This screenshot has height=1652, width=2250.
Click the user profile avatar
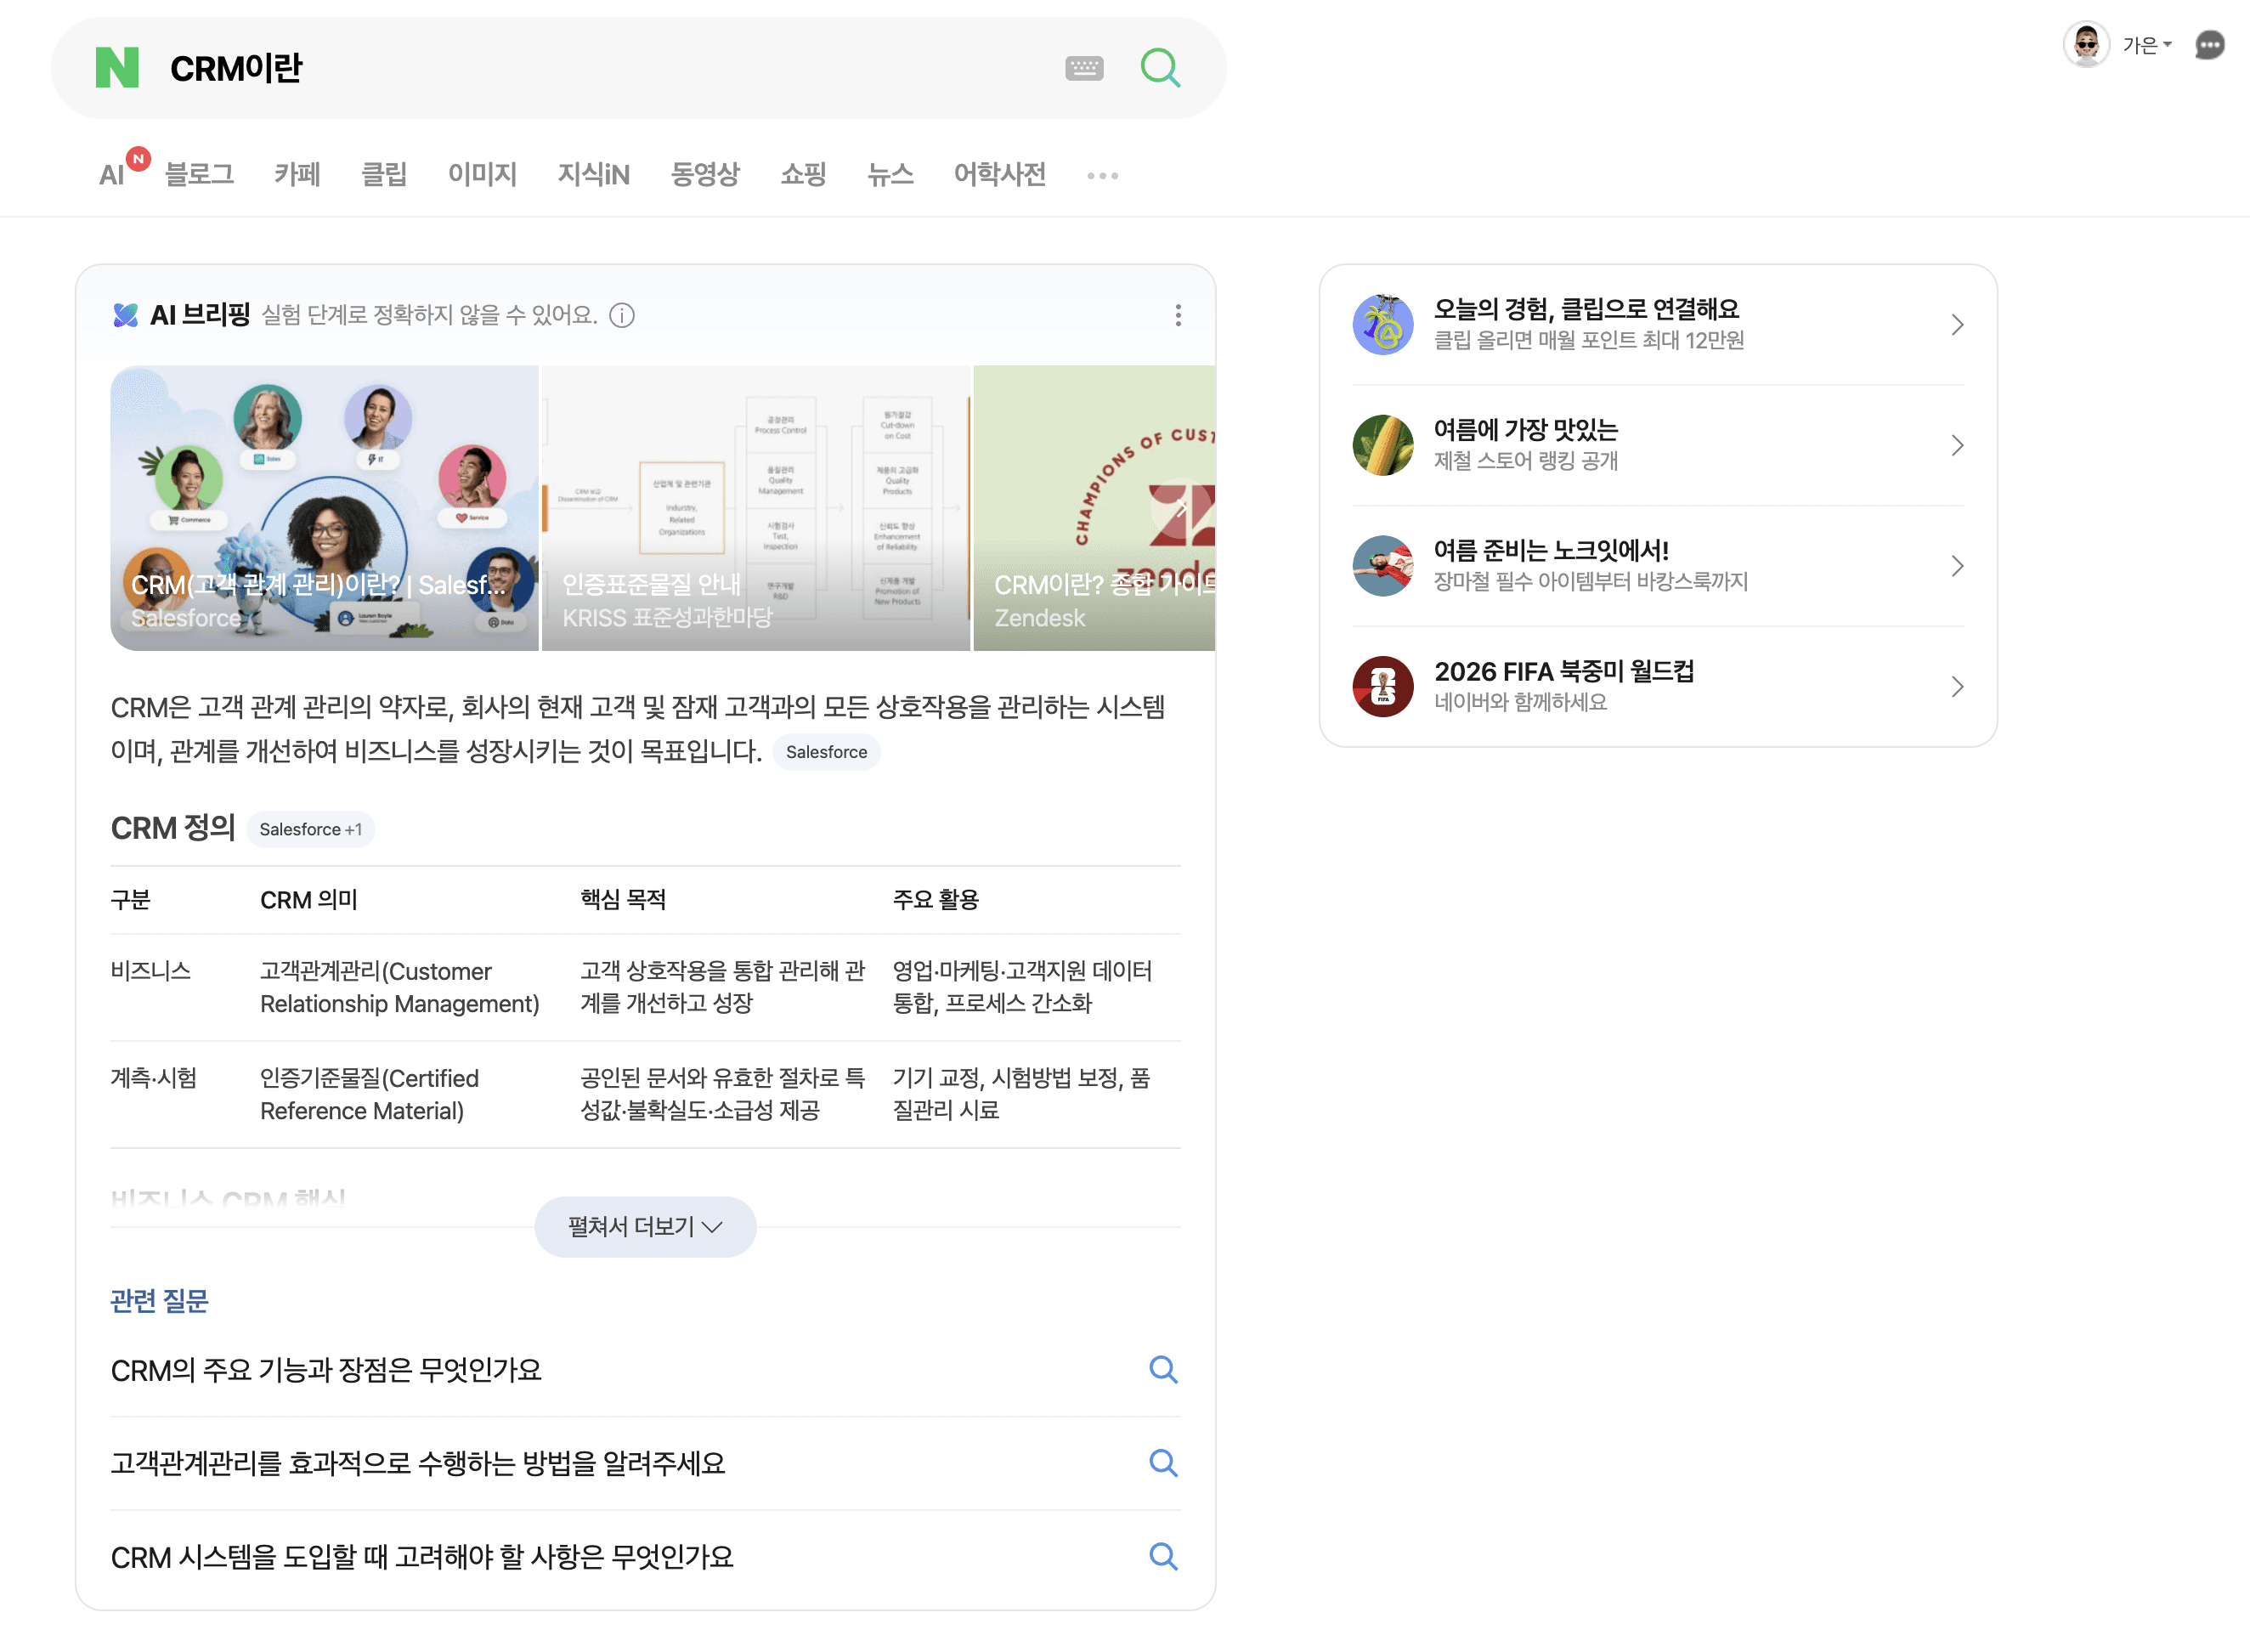pos(2085,44)
